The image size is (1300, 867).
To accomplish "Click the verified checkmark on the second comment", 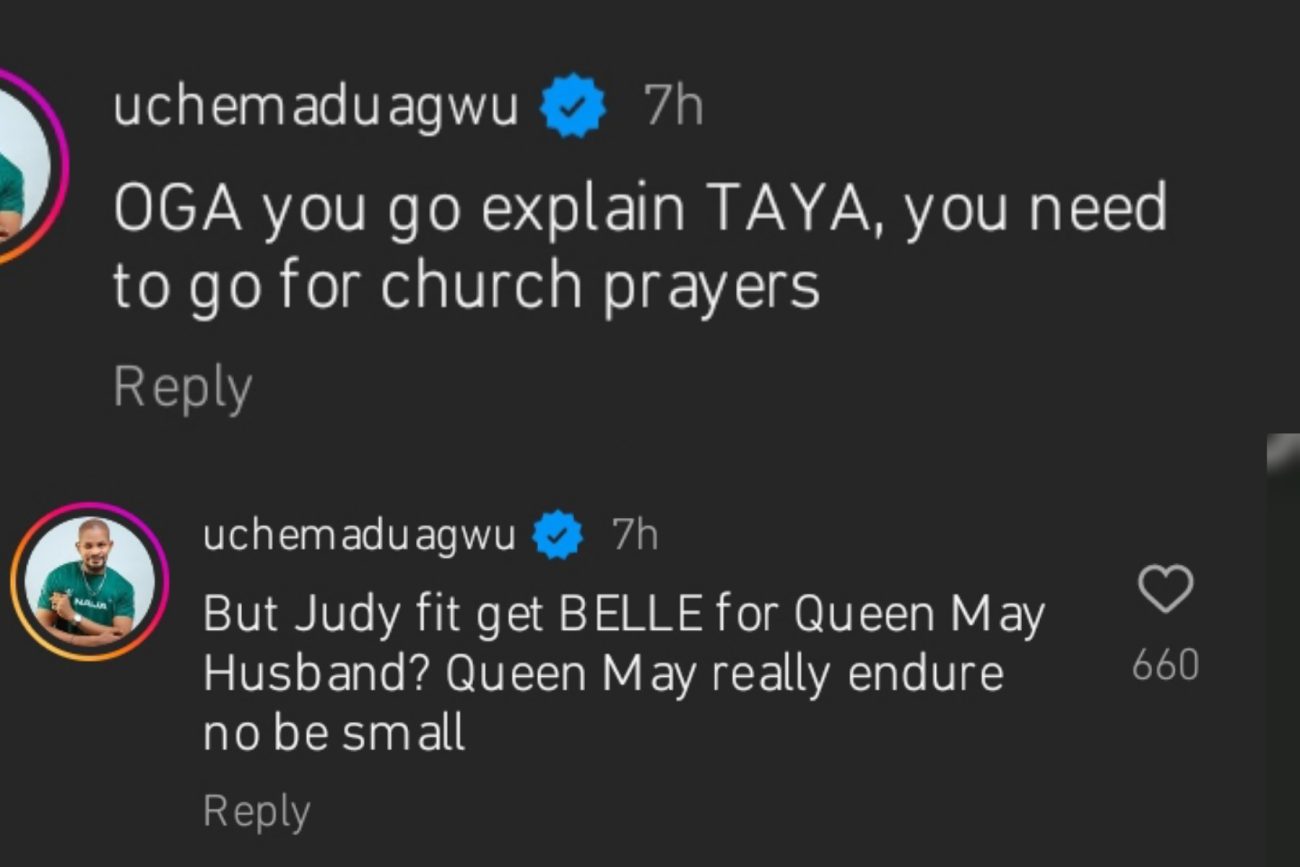I will tap(557, 533).
